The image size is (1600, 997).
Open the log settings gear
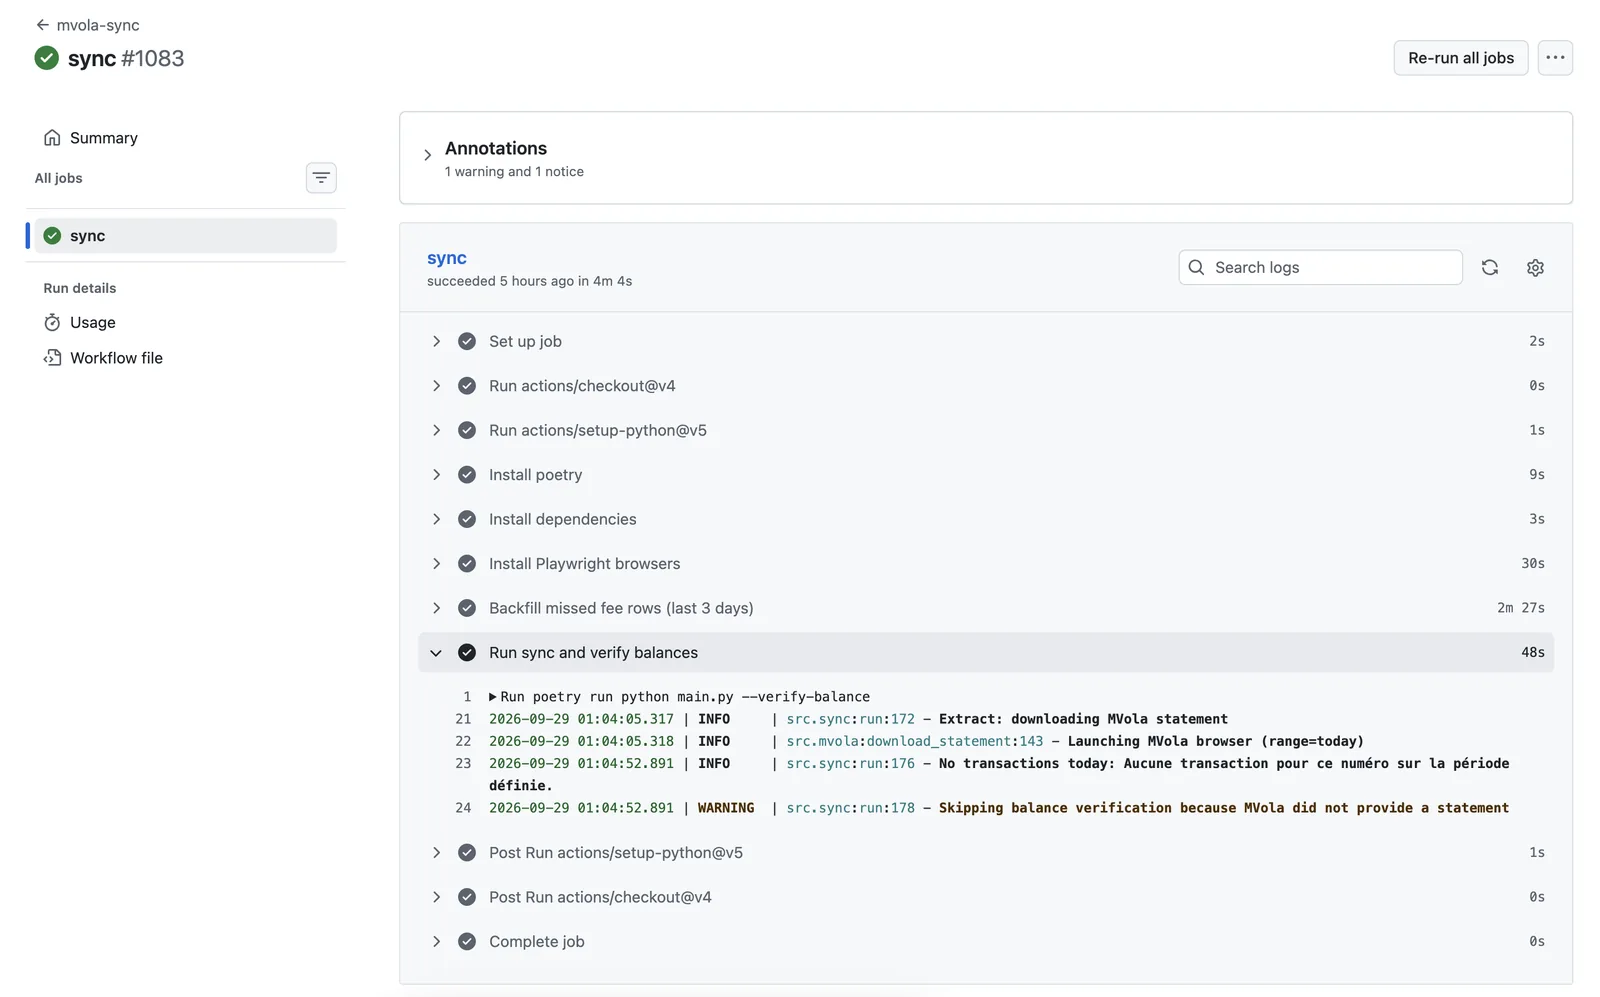pos(1535,267)
